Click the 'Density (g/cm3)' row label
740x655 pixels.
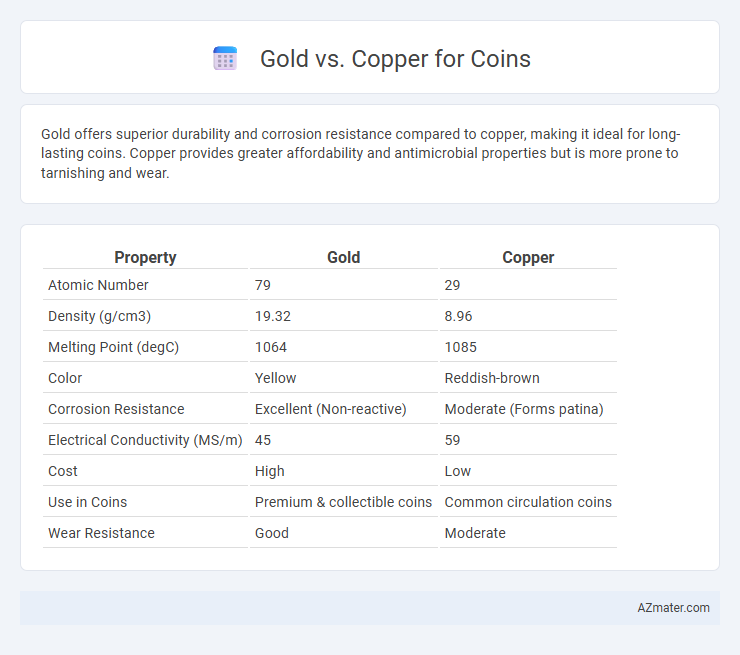(x=100, y=316)
